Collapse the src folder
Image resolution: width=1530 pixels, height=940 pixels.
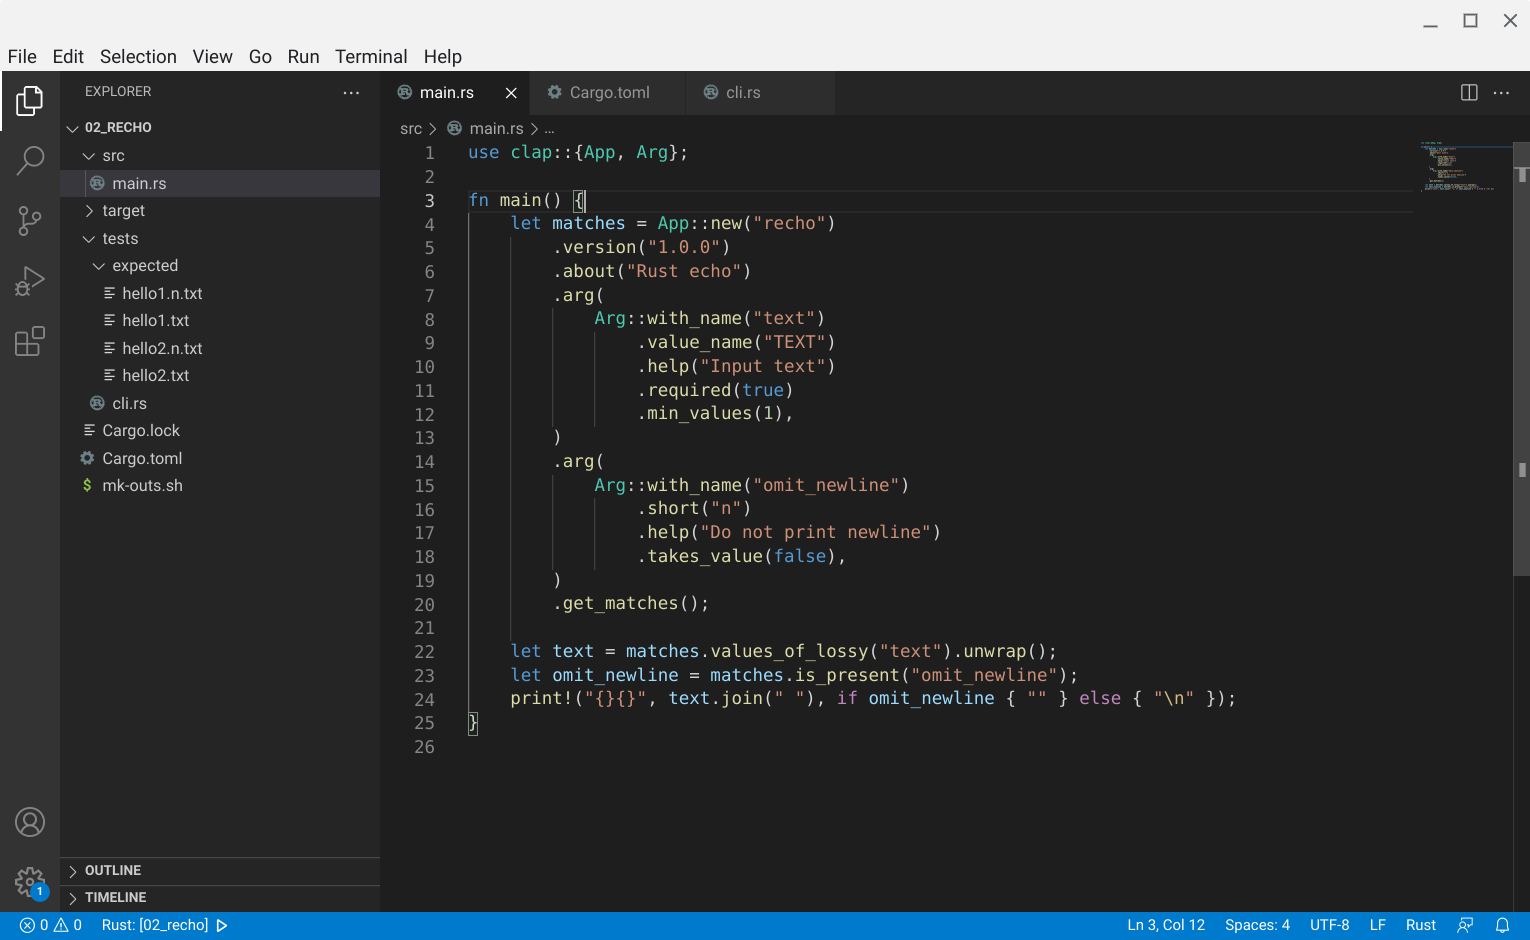(89, 156)
